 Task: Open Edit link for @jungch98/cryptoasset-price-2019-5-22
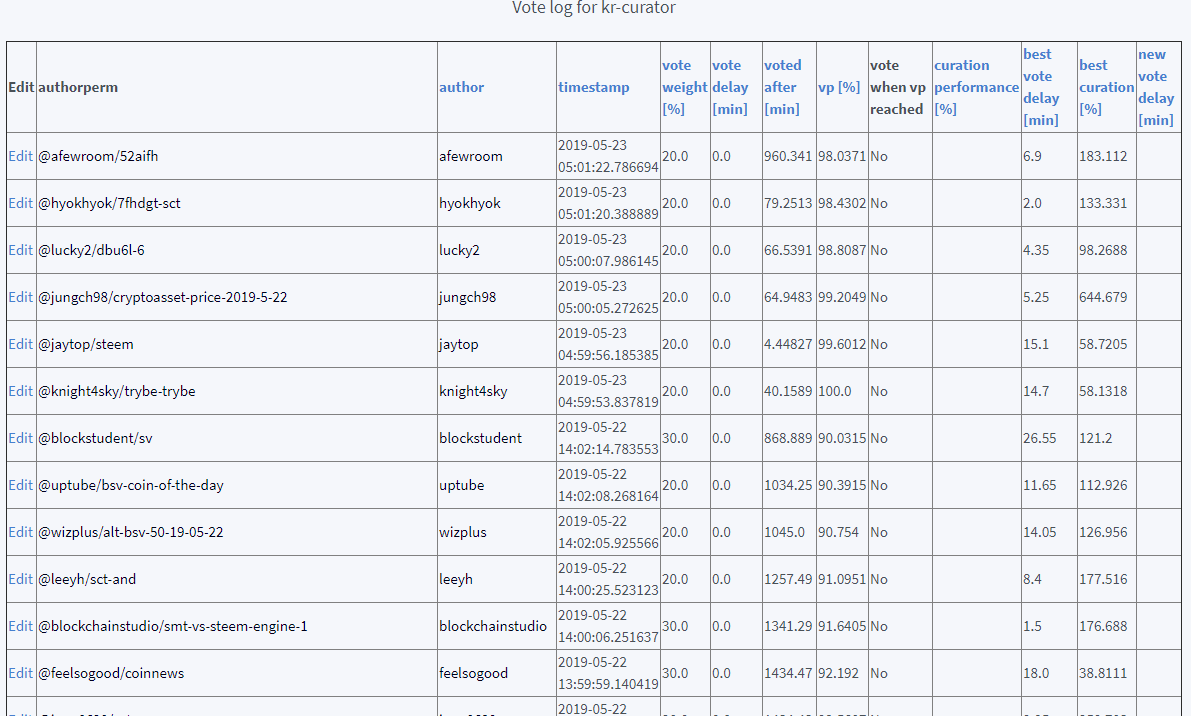coord(21,298)
